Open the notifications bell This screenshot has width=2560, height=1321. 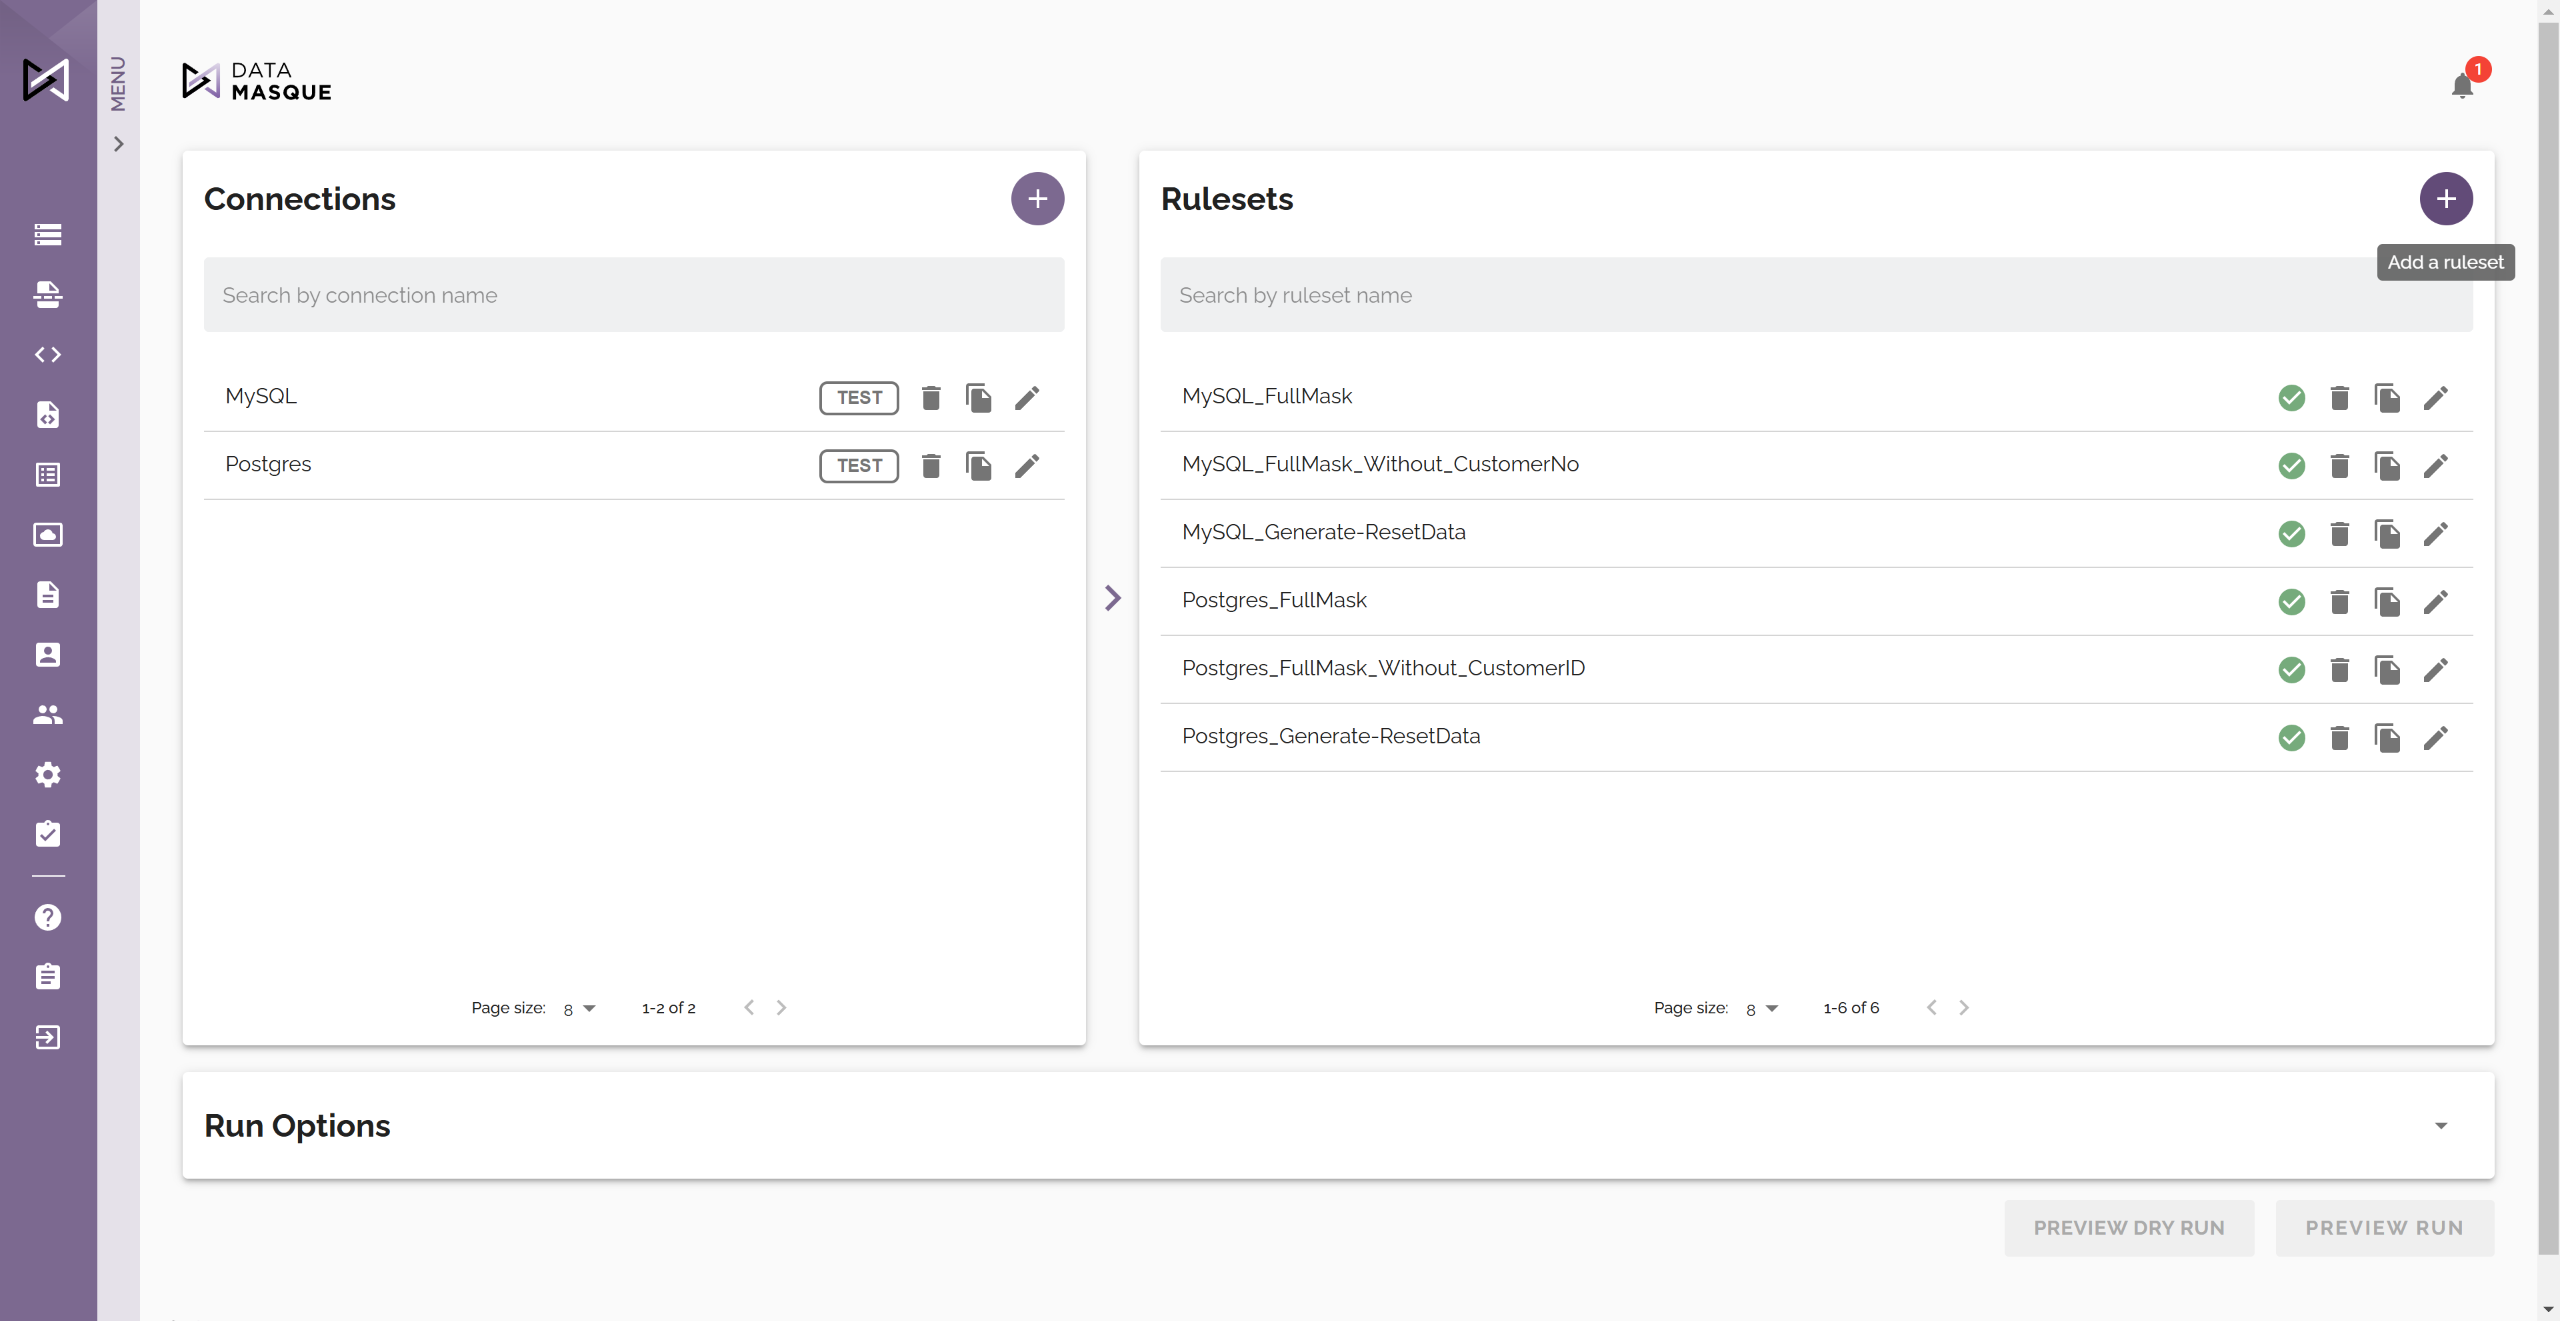pos(2462,87)
